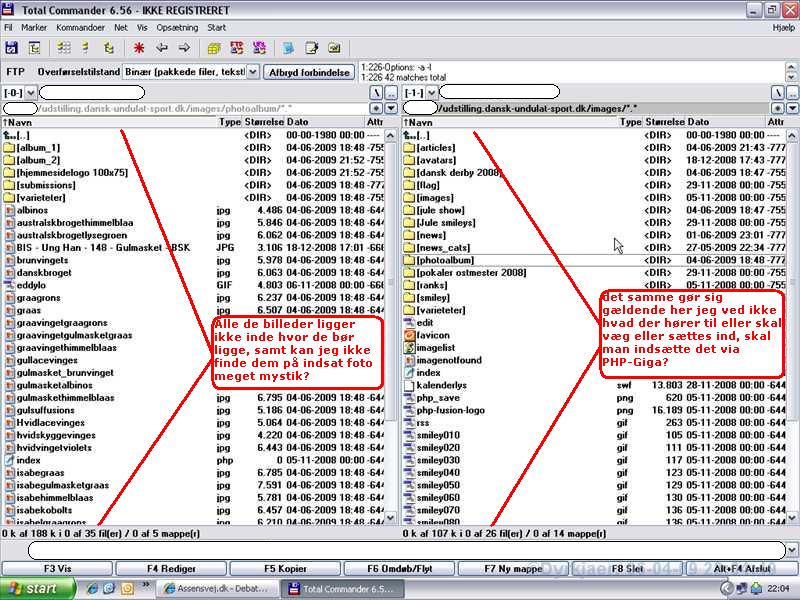The width and height of the screenshot is (800, 600).
Task: Click Total Commander taskbar button
Action: click(343, 589)
